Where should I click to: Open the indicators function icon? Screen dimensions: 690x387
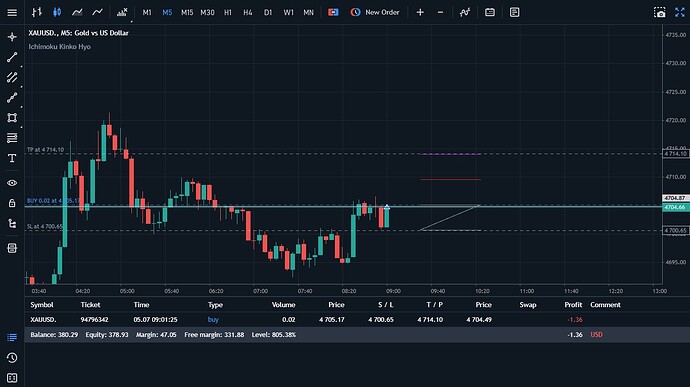coord(465,12)
